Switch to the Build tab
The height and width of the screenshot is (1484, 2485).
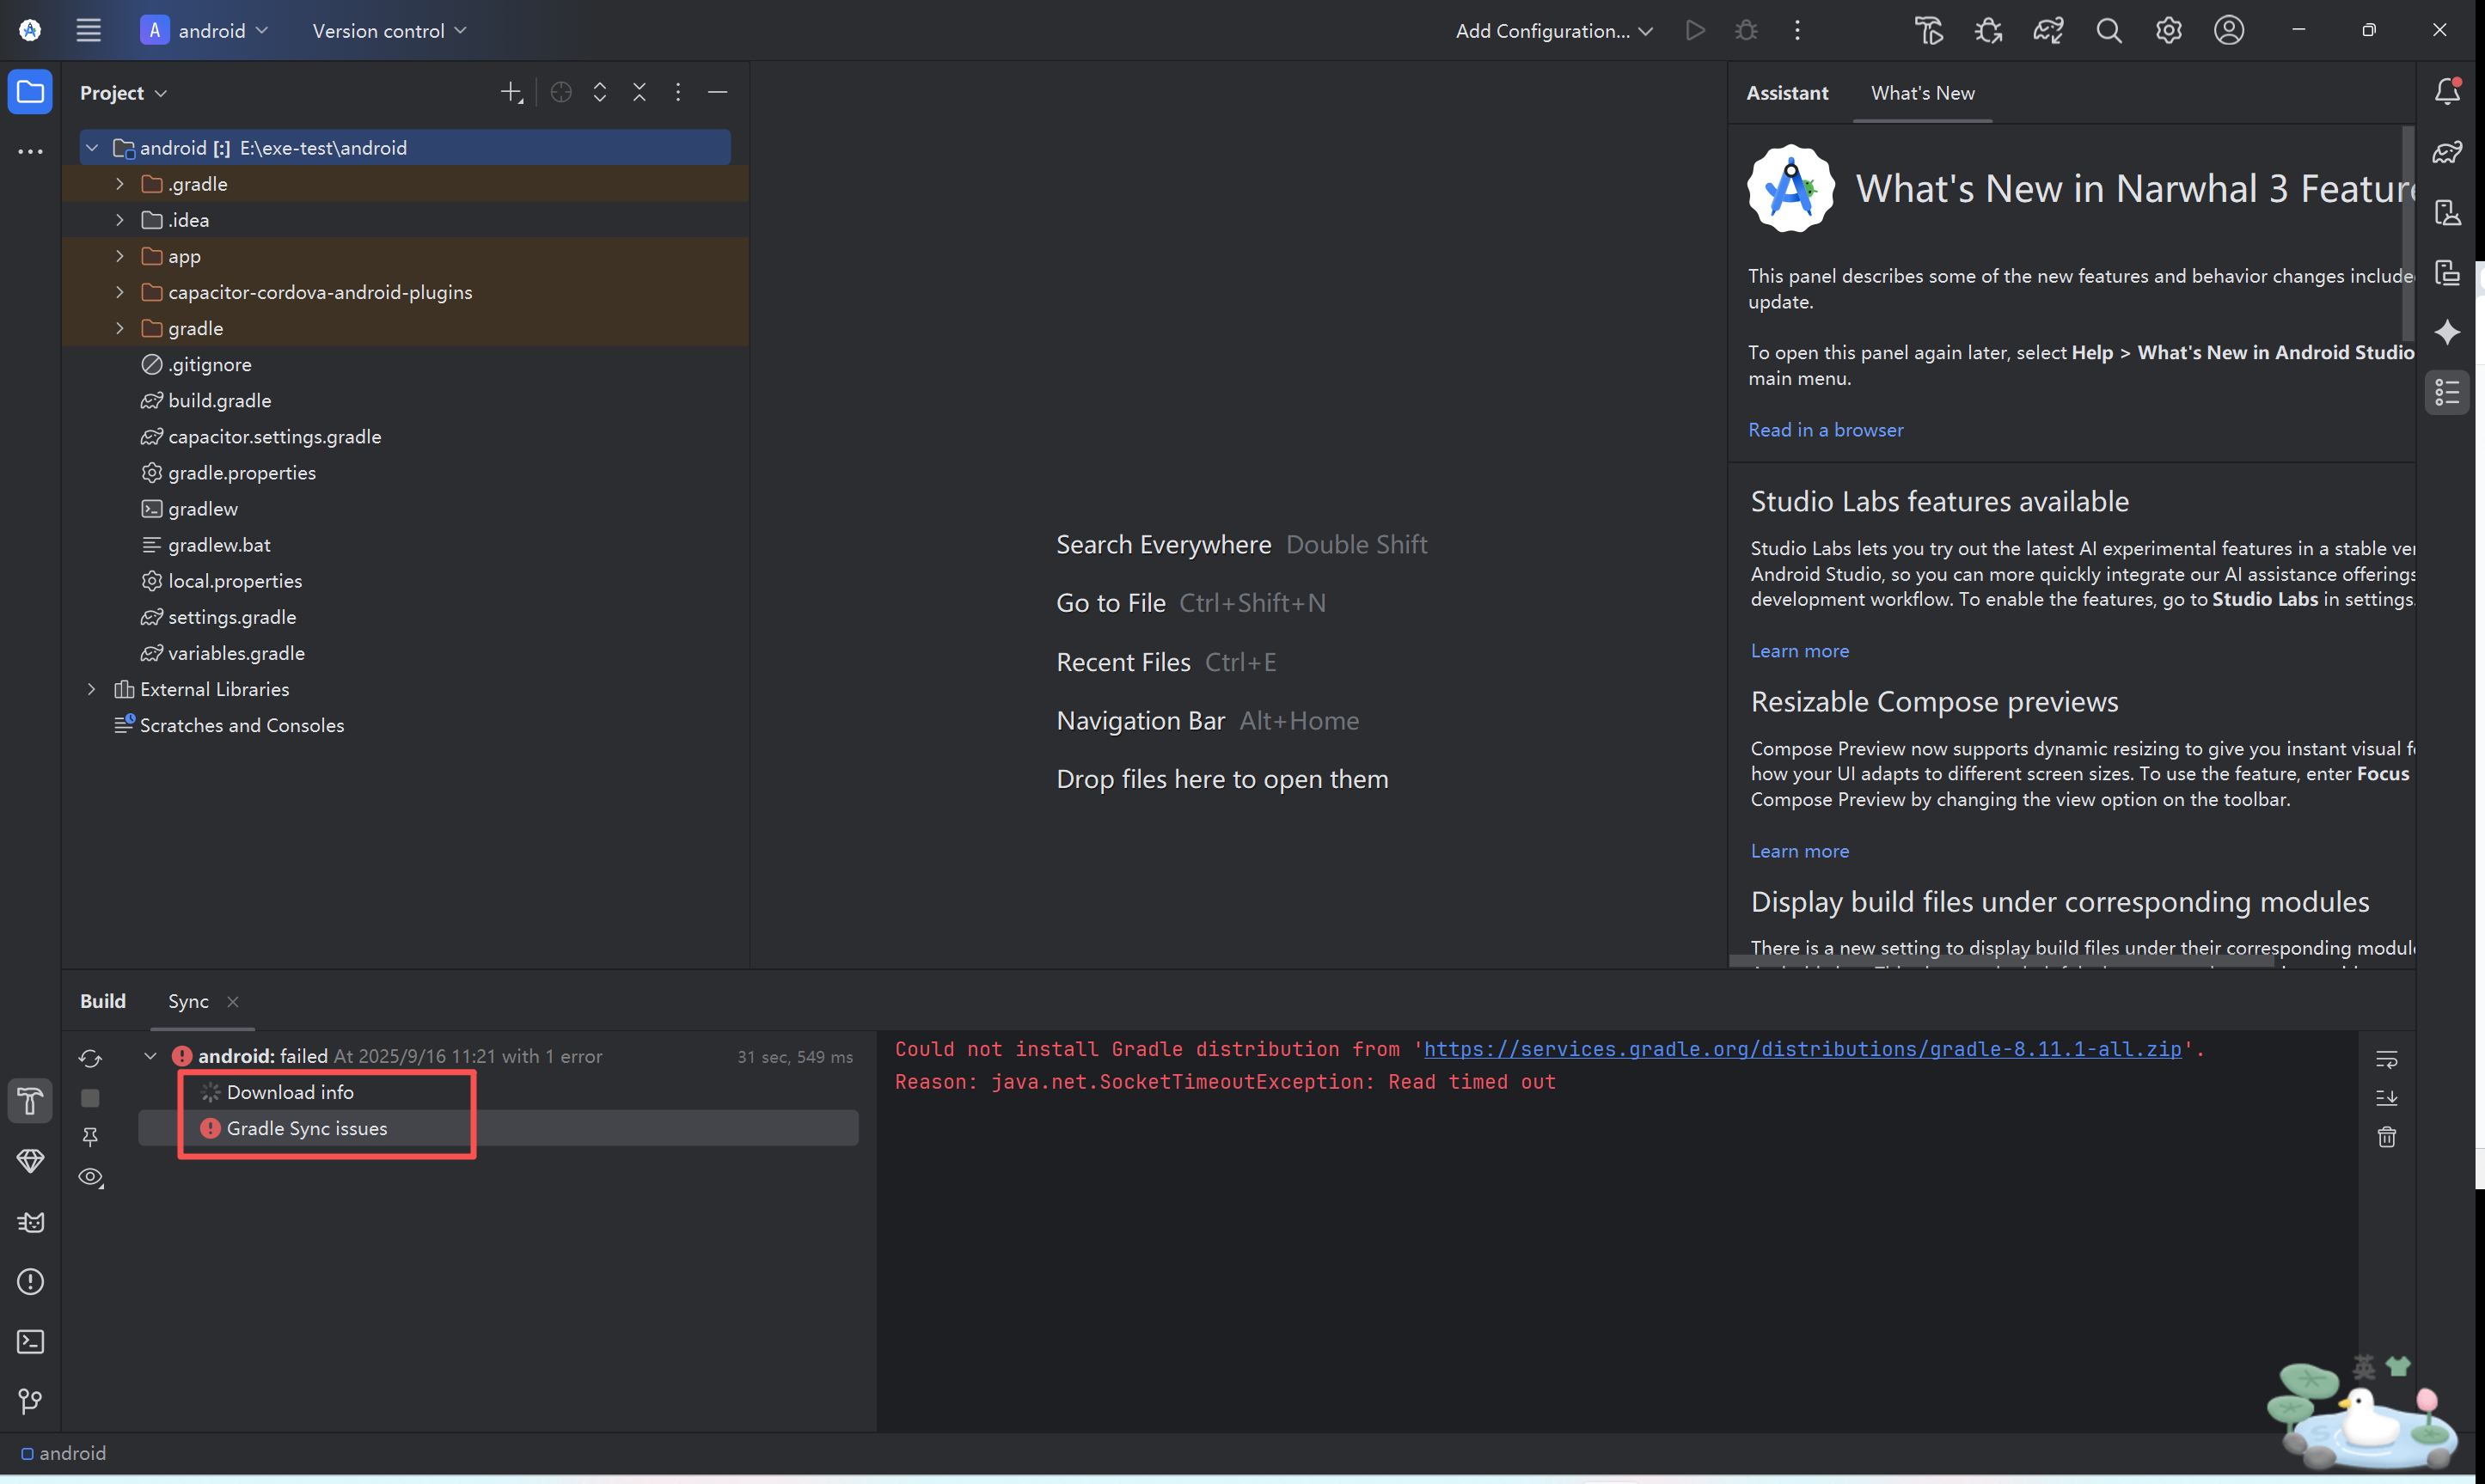[x=103, y=1000]
